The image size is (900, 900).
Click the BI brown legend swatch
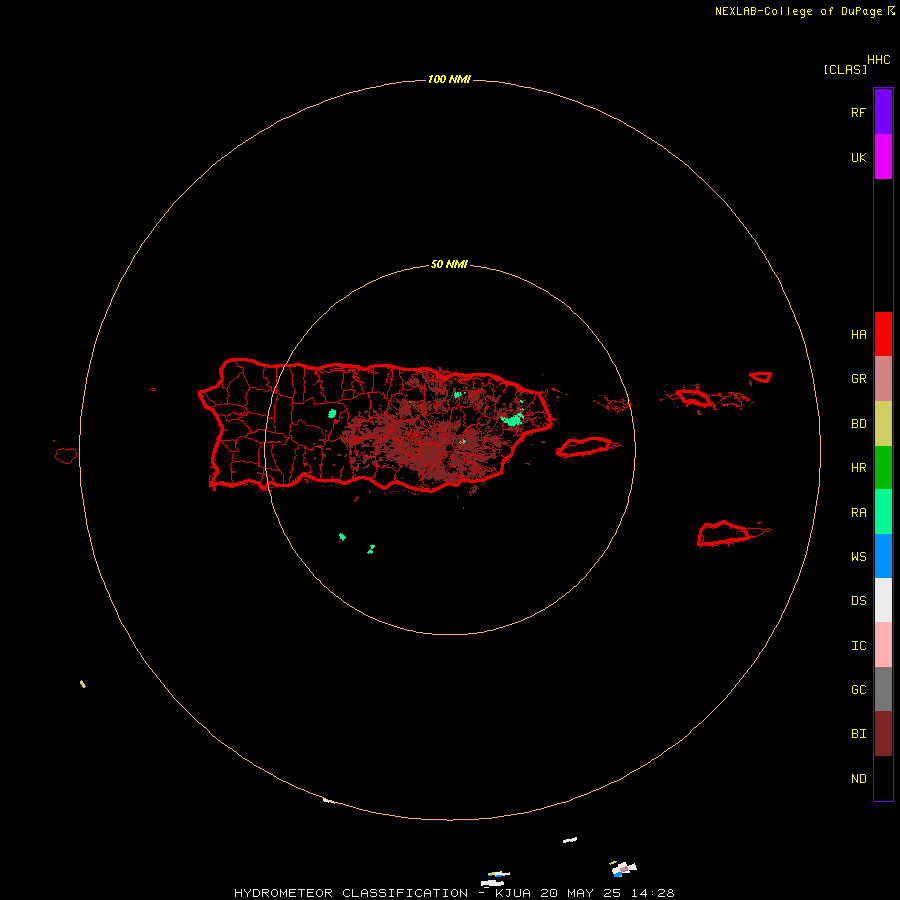click(883, 734)
